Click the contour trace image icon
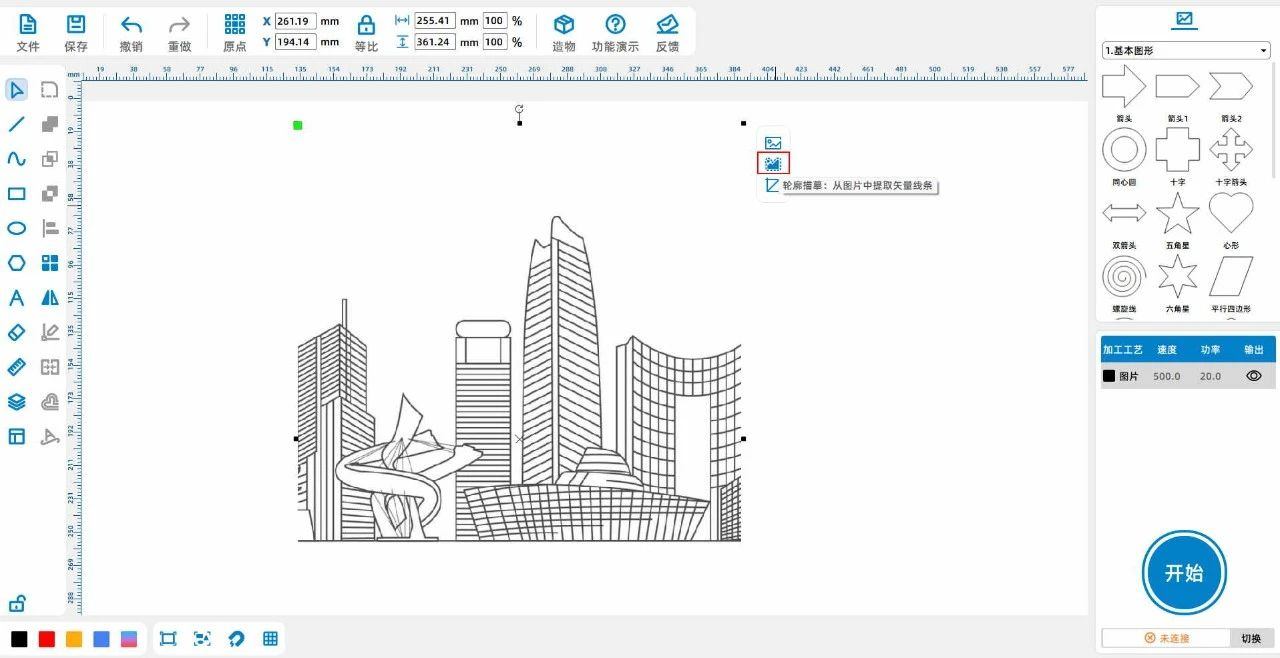The width and height of the screenshot is (1280, 658). click(x=773, y=163)
